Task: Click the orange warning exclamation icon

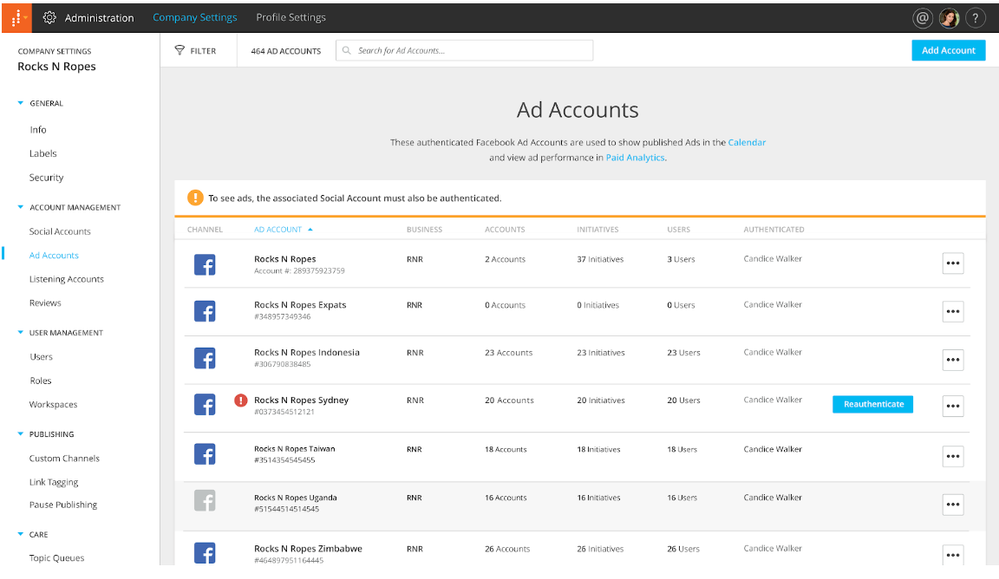Action: pos(195,198)
